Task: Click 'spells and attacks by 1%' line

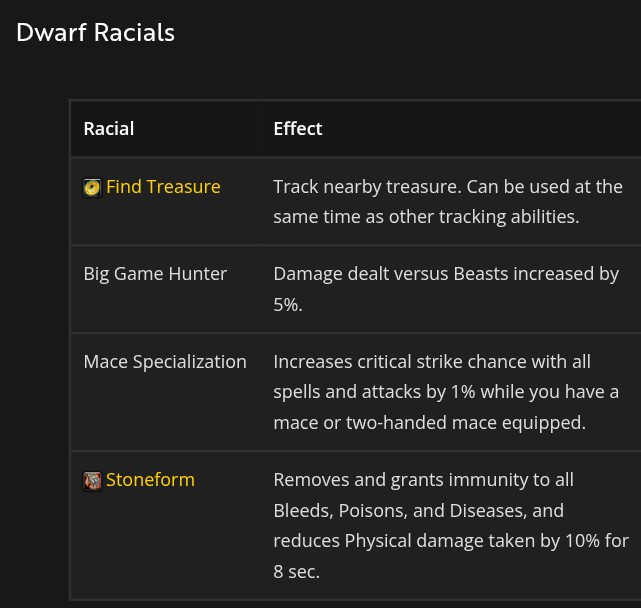Action: pyautogui.click(x=446, y=392)
